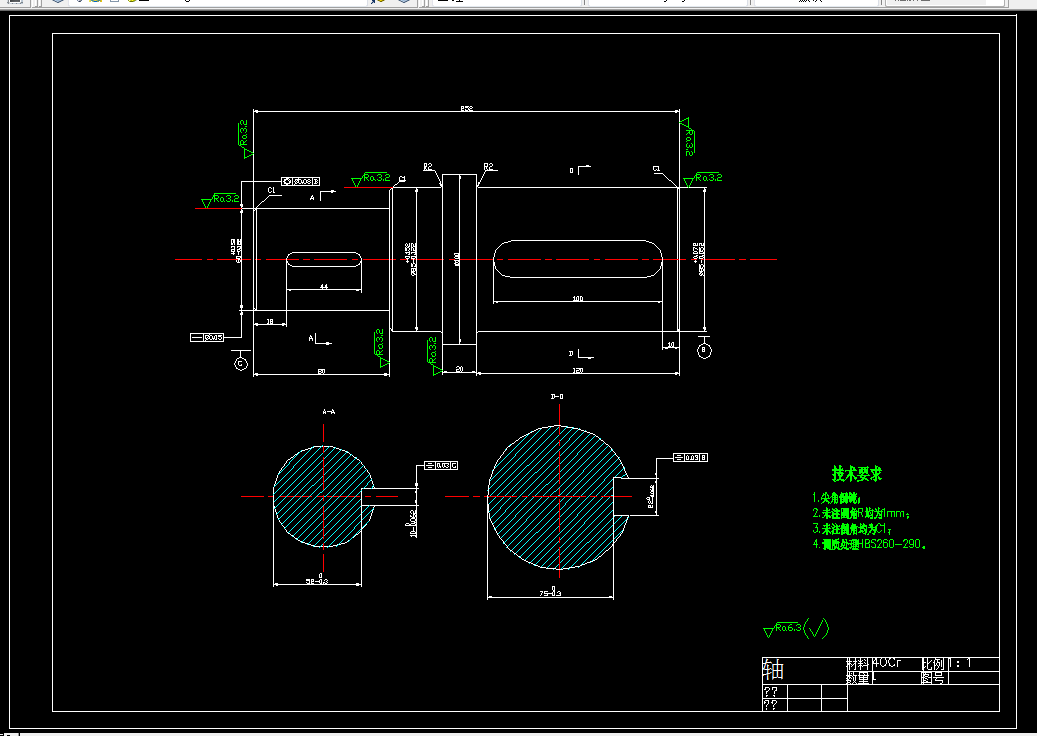Pick the Ra6.3 general roughness symbol

click(x=783, y=630)
